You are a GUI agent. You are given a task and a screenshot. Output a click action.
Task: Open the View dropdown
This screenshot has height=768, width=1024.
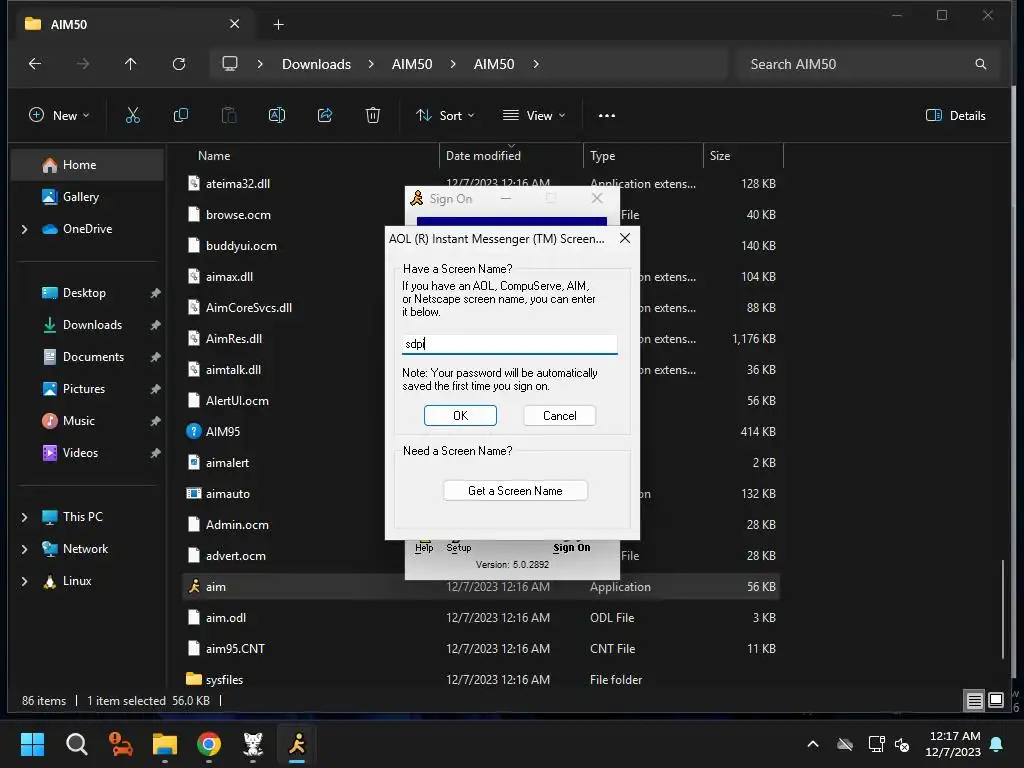coord(534,116)
